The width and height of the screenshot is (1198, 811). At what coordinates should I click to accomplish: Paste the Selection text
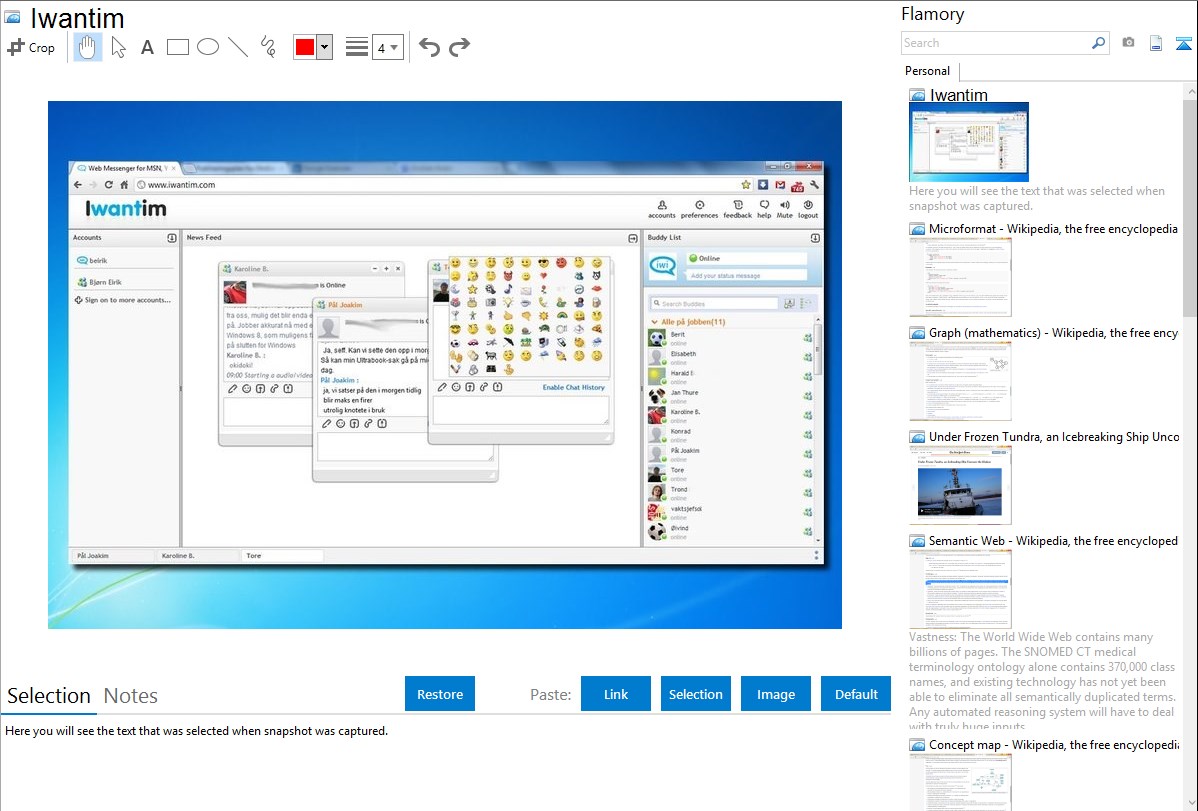click(x=695, y=694)
